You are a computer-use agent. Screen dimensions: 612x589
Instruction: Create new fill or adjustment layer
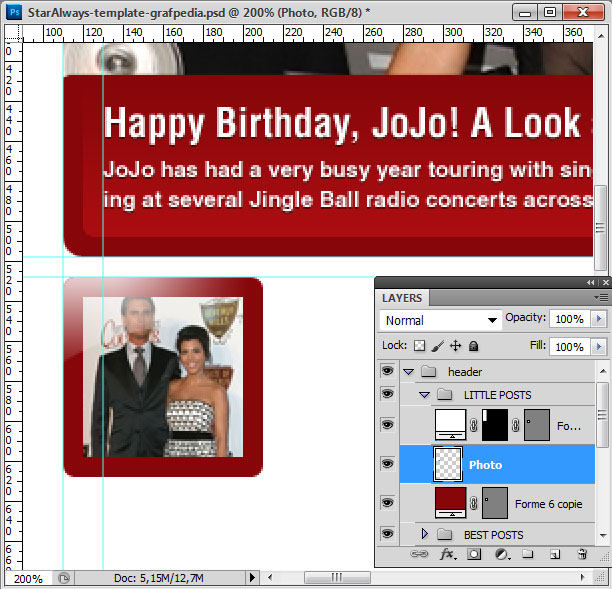coord(502,554)
